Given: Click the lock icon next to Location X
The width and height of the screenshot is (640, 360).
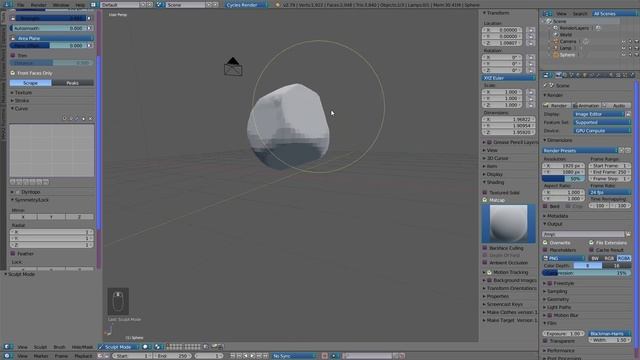Looking at the screenshot, I should pyautogui.click(x=531, y=30).
